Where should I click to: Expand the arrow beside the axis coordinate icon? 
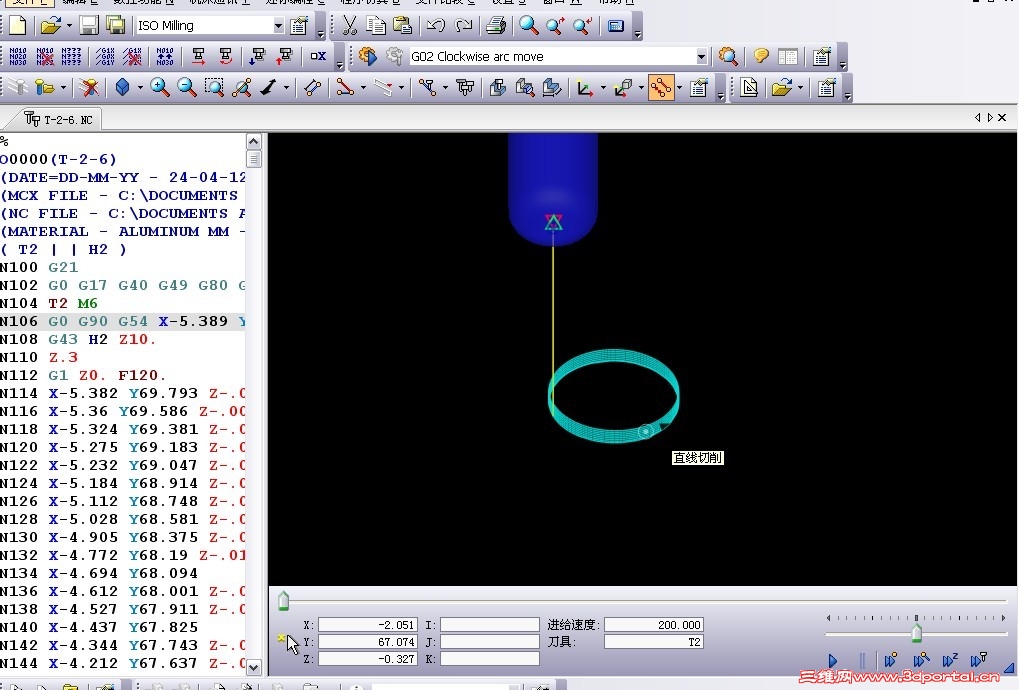(x=602, y=88)
